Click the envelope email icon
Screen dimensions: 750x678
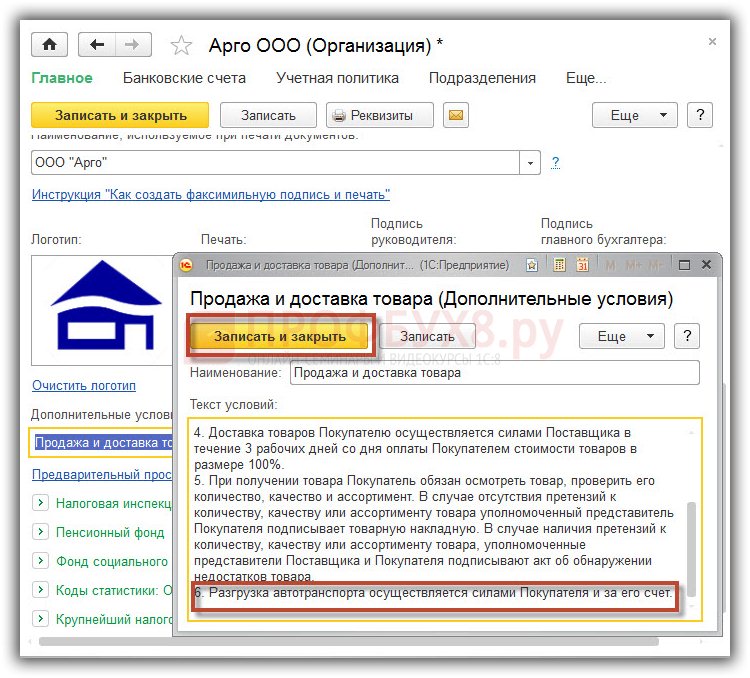coord(456,115)
